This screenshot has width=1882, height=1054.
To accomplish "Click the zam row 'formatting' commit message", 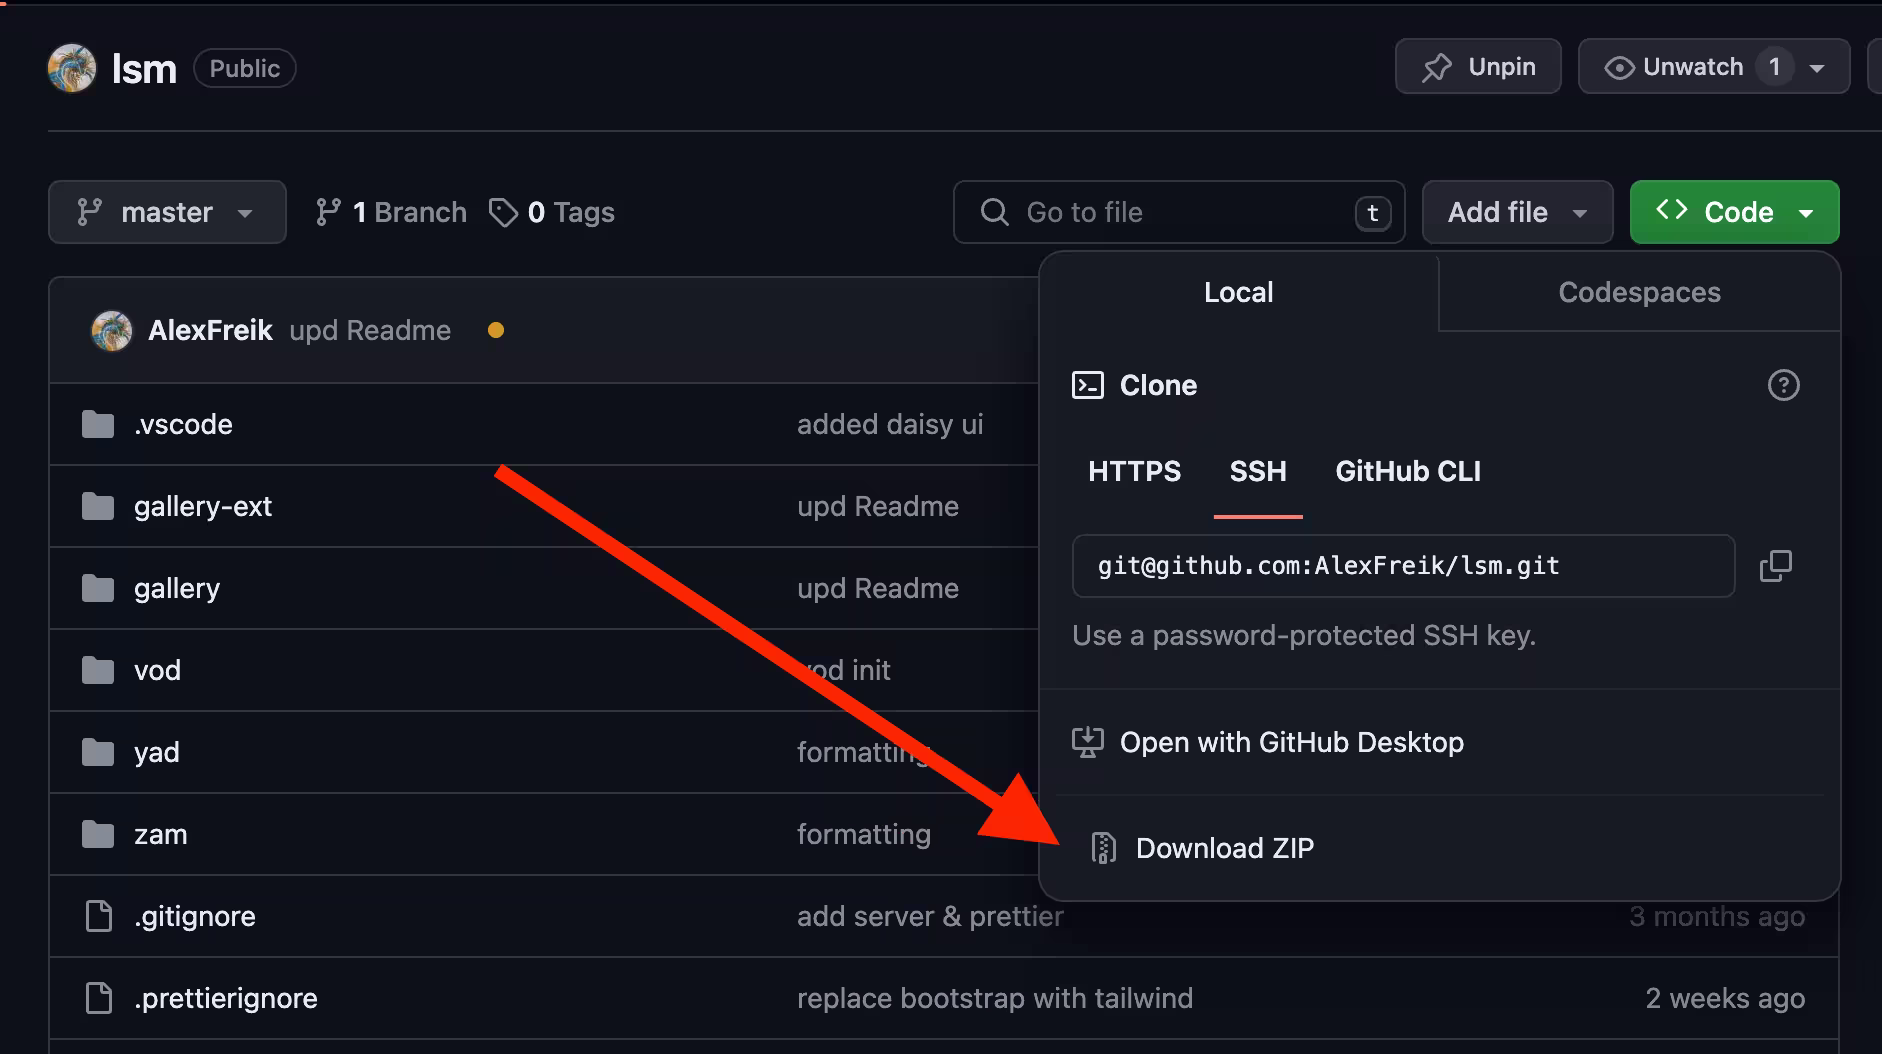I will (x=864, y=834).
